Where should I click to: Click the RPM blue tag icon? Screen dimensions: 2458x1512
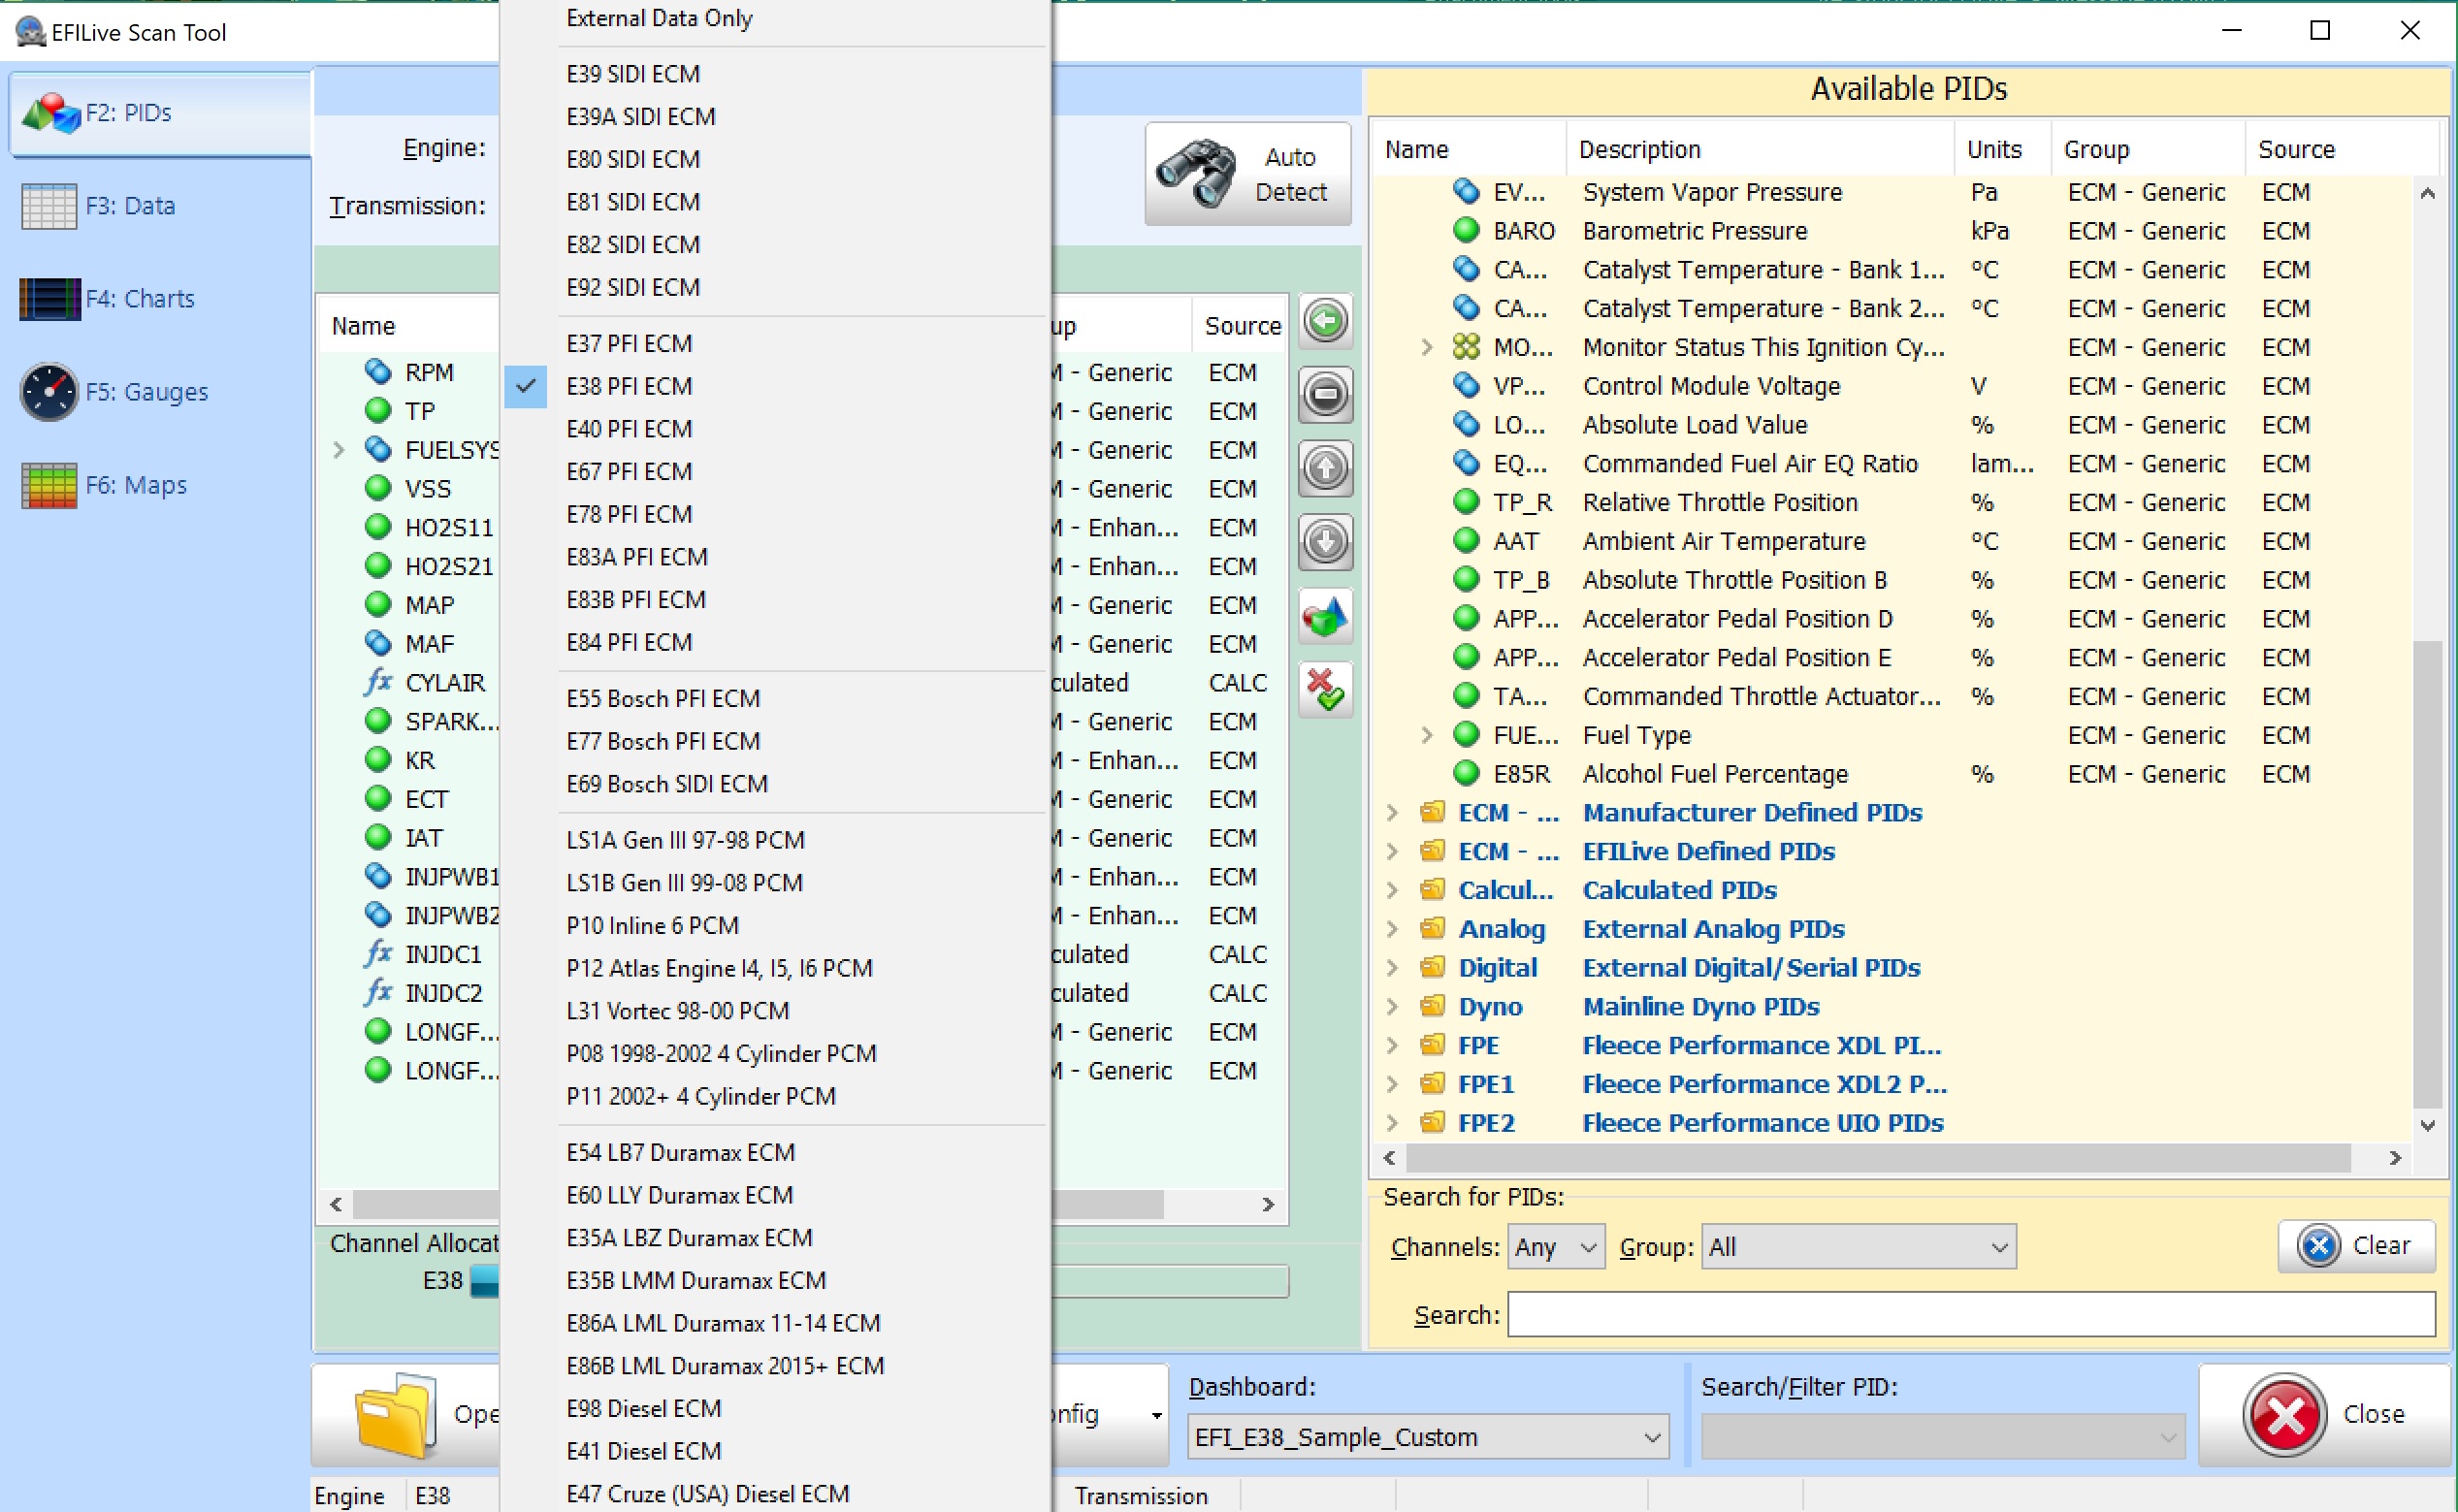(x=378, y=372)
